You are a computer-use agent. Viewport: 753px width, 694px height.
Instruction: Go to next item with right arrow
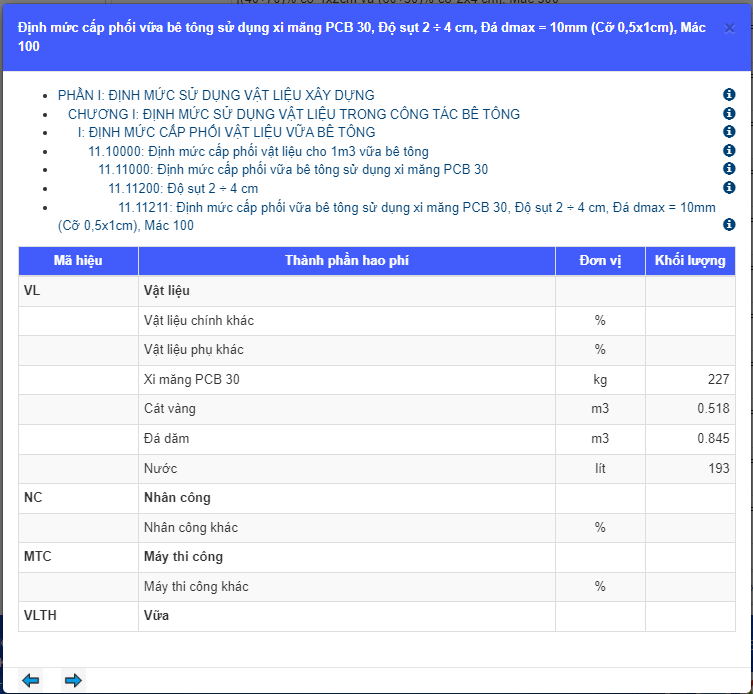click(x=73, y=680)
